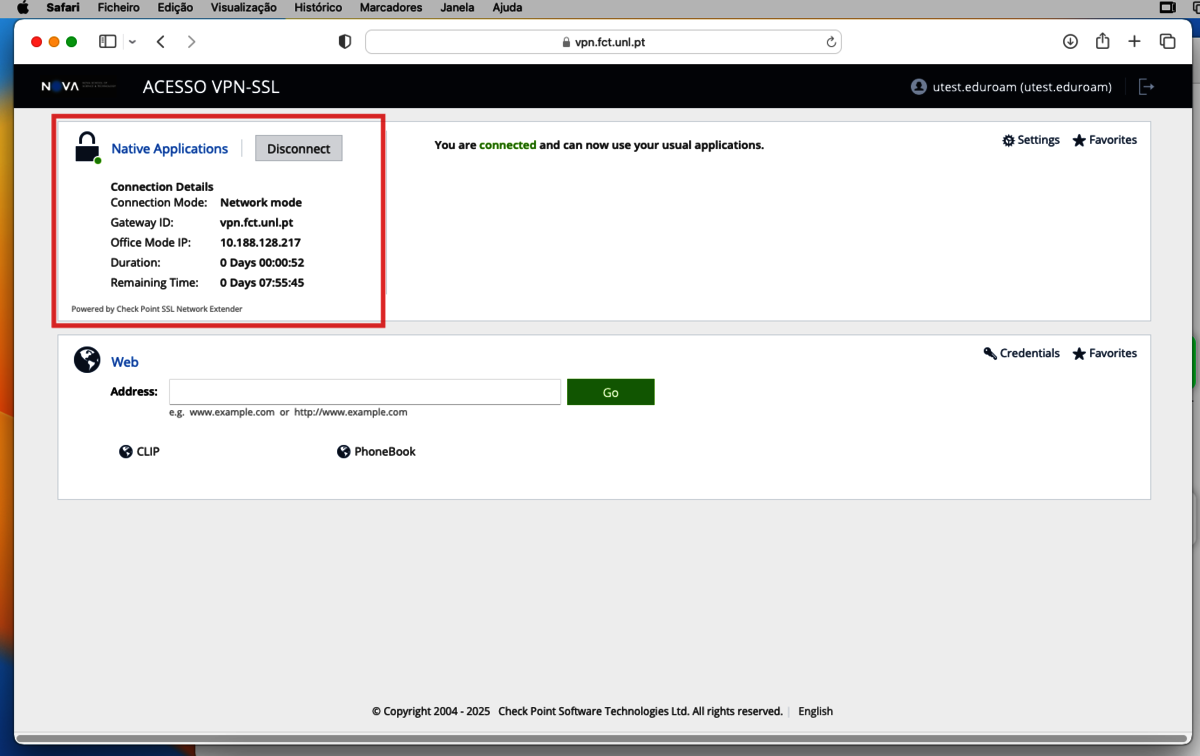Click the reload icon in address bar
Screen dimensions: 1200x756
[830, 42]
